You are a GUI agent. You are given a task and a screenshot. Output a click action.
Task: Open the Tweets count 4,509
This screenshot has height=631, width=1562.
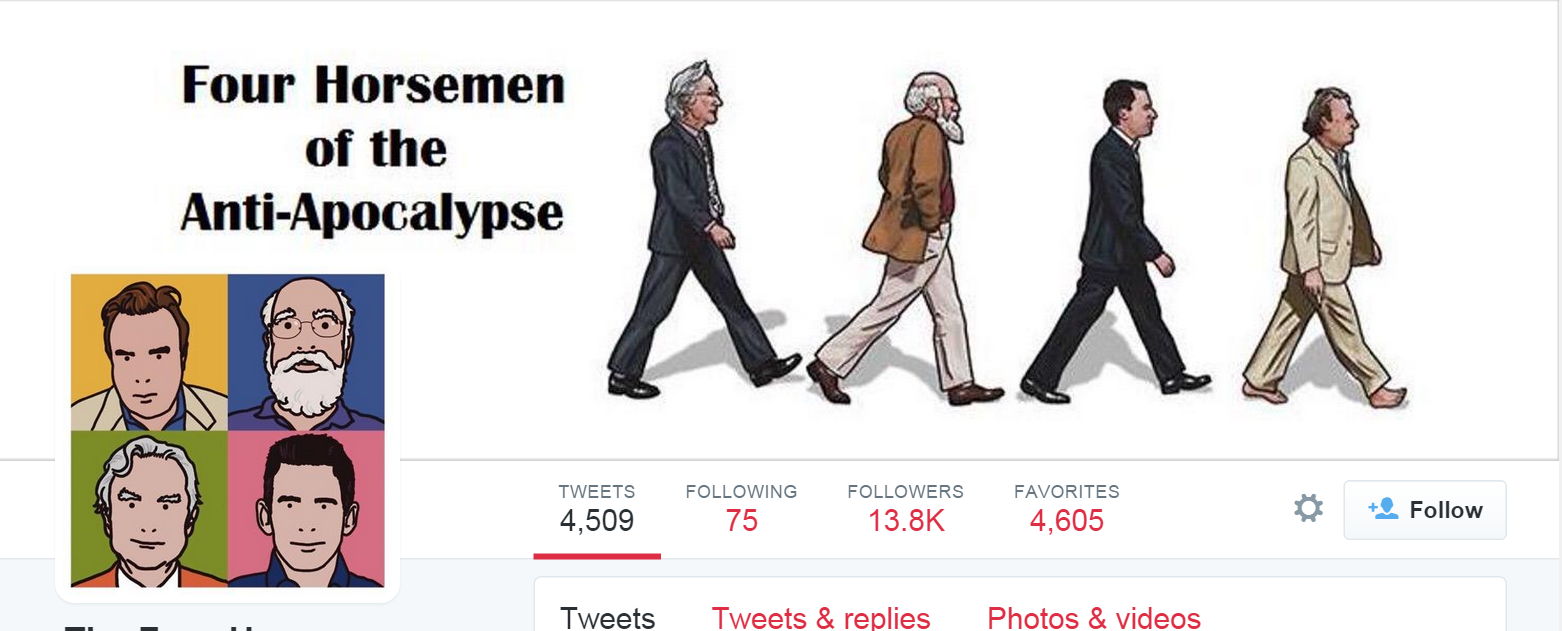597,508
